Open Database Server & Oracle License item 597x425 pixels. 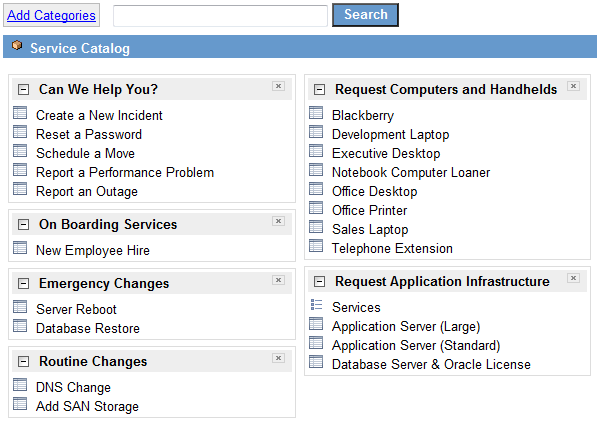click(x=431, y=365)
